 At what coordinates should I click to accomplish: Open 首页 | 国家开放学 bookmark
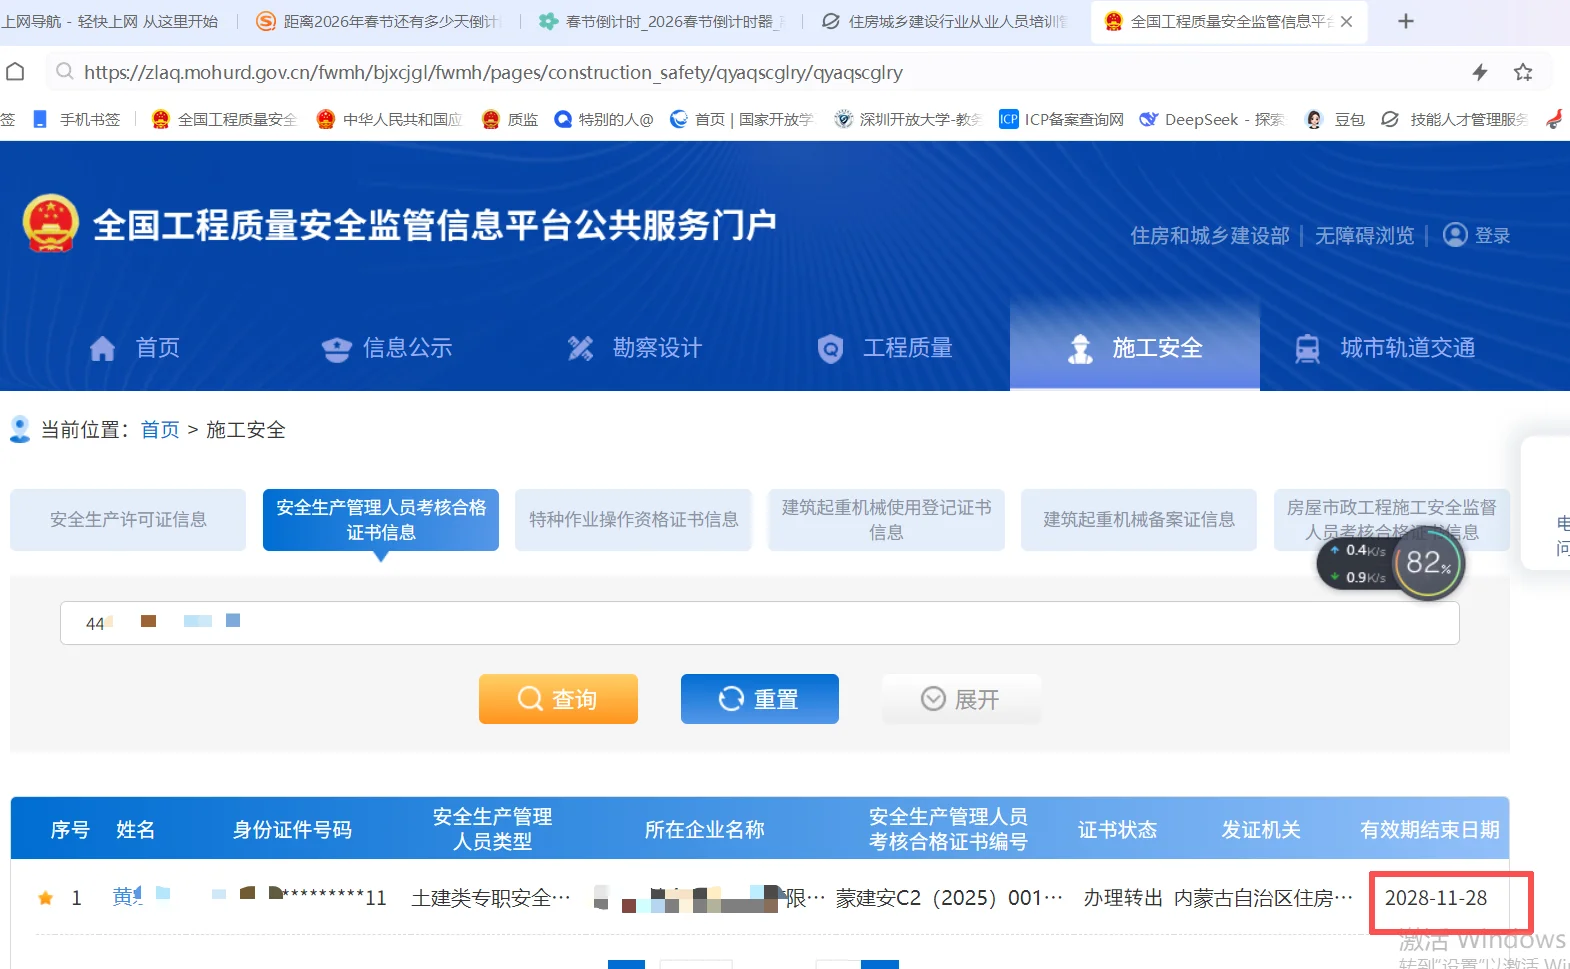point(742,119)
